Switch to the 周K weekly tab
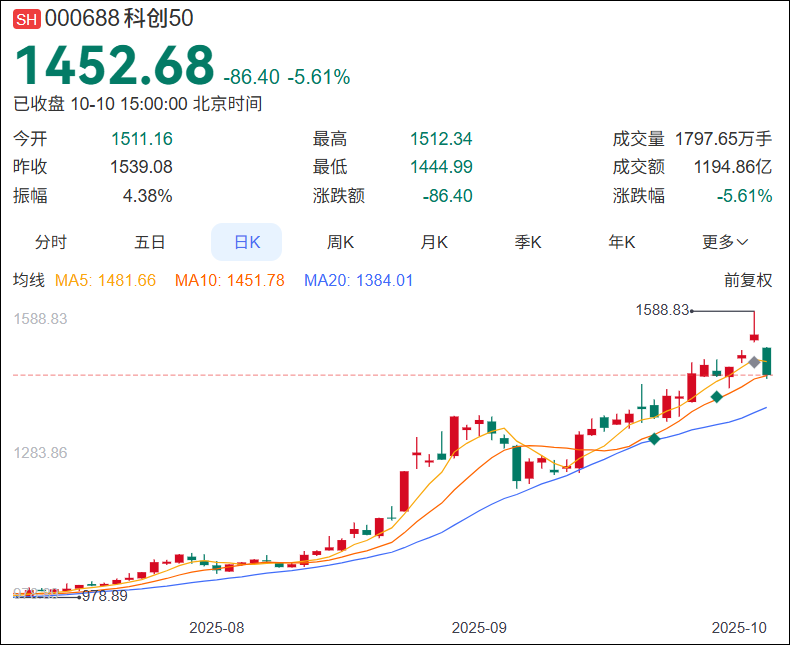This screenshot has height=645, width=790. point(340,242)
